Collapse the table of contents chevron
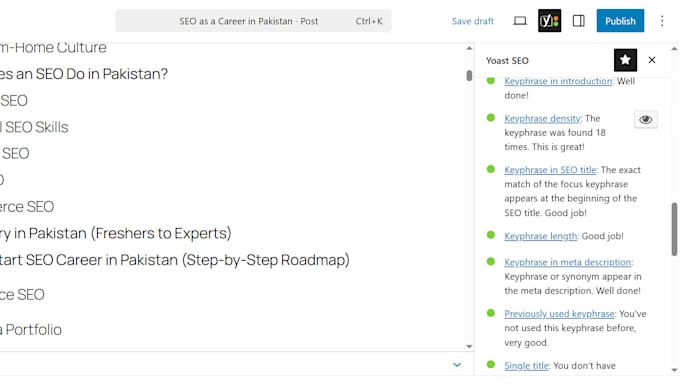680x392 pixels. [457, 365]
